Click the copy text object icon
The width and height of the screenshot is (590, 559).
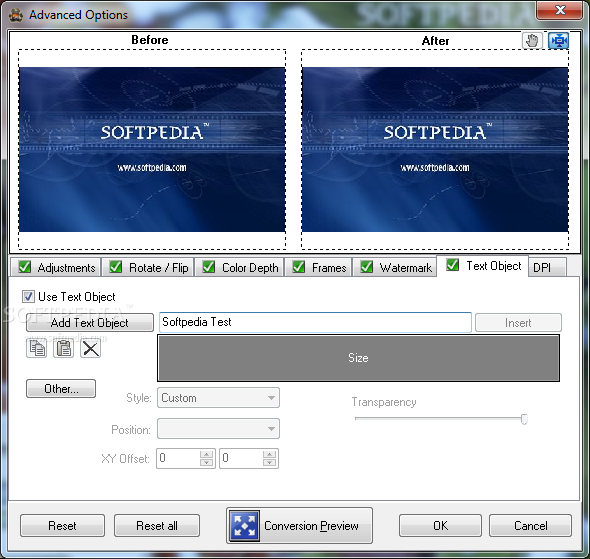coord(37,348)
